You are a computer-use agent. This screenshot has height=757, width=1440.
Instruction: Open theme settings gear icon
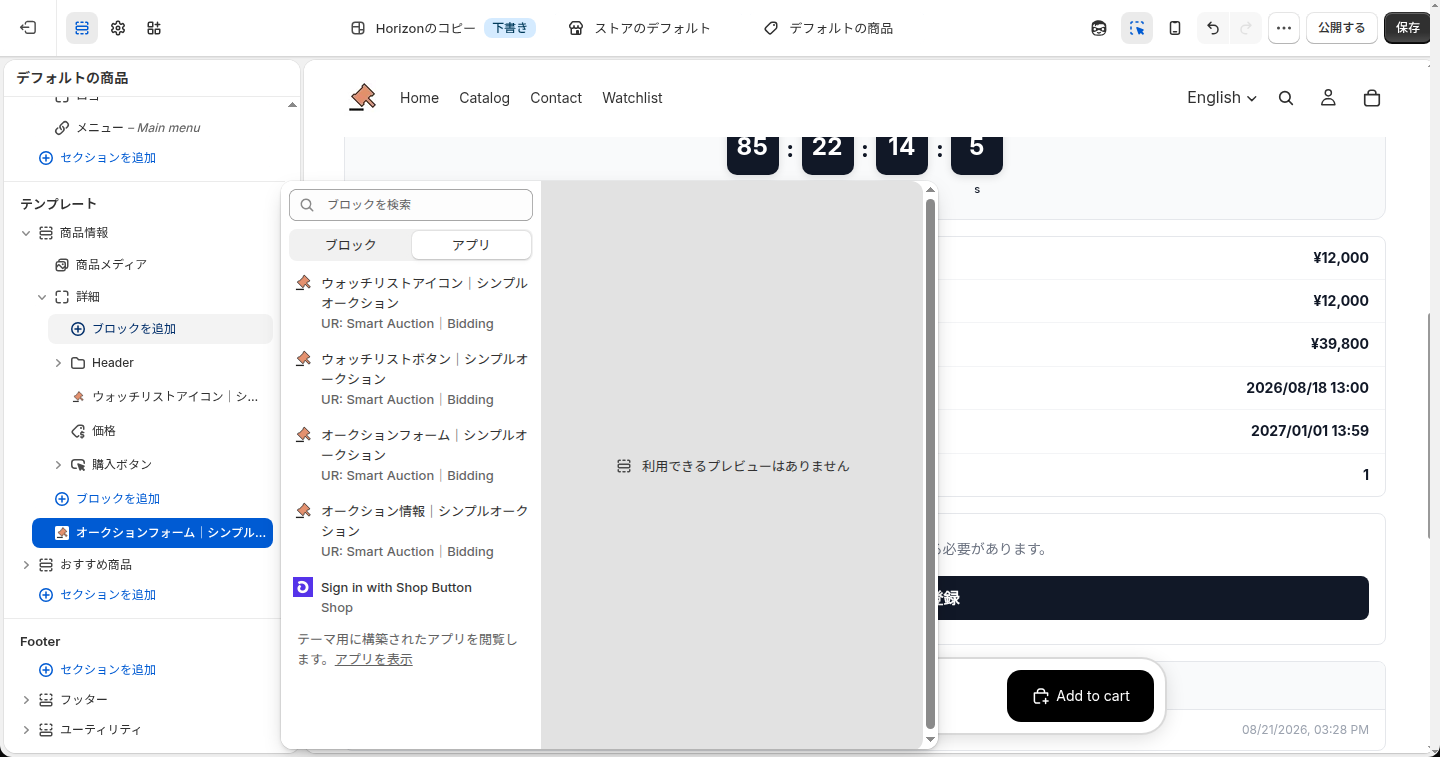[118, 28]
